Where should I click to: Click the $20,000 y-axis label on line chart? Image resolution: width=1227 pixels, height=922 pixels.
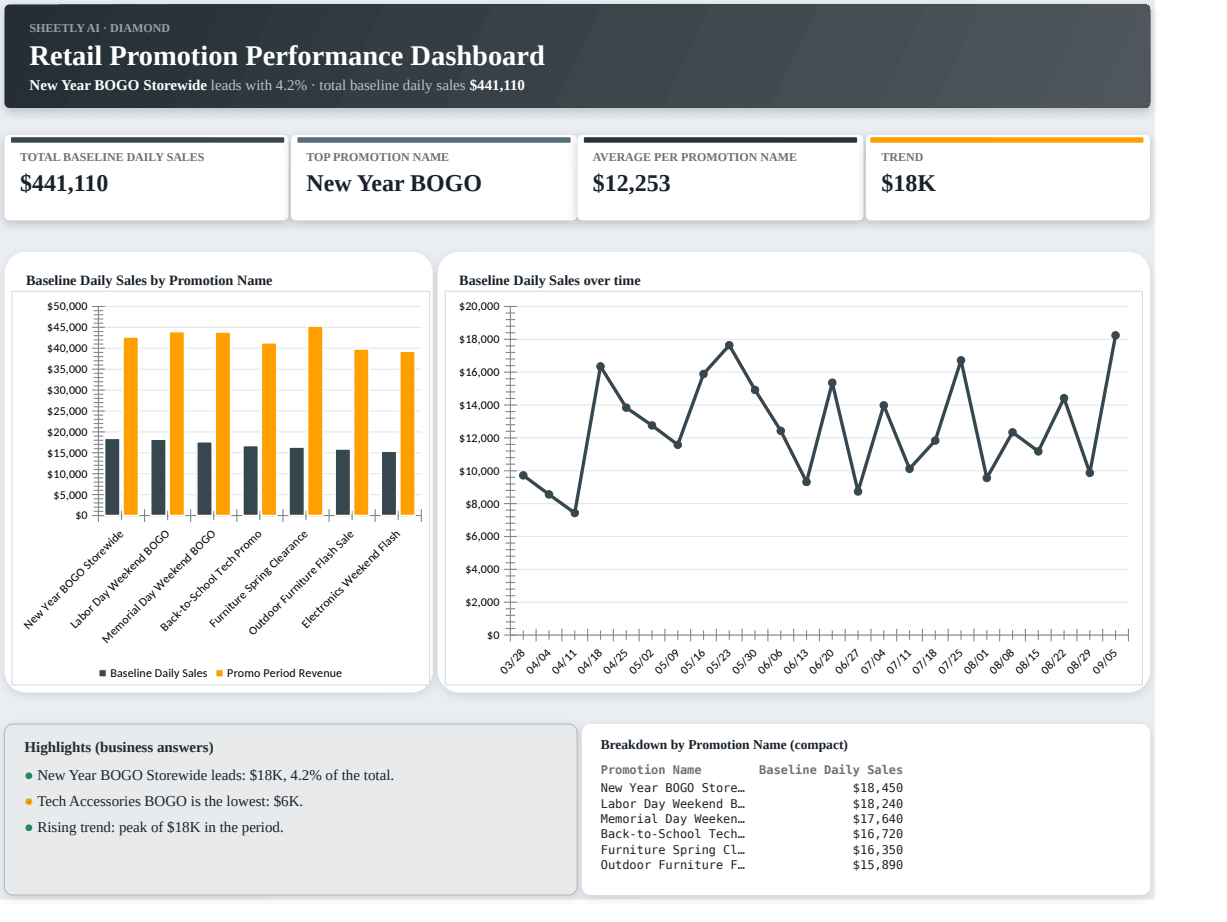(479, 306)
